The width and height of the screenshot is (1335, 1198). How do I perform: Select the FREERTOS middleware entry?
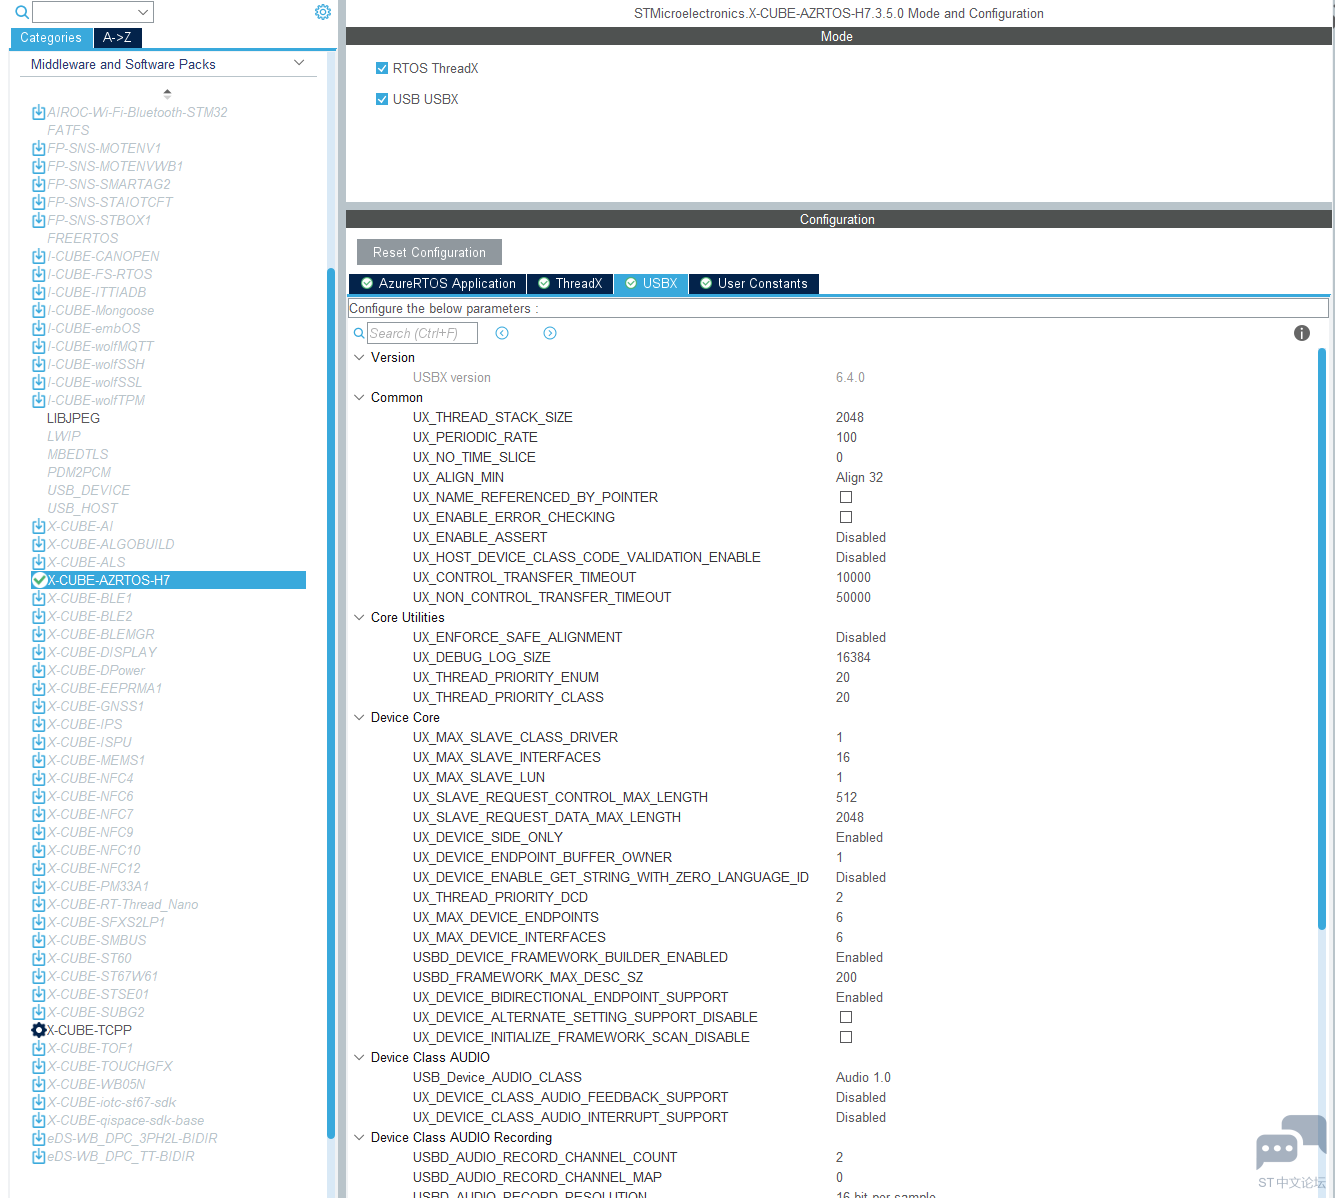(83, 238)
